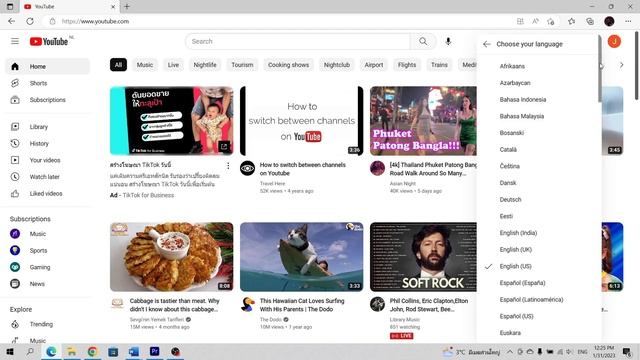Select the Nightlife filter chip
This screenshot has height=360, width=640.
(205, 65)
